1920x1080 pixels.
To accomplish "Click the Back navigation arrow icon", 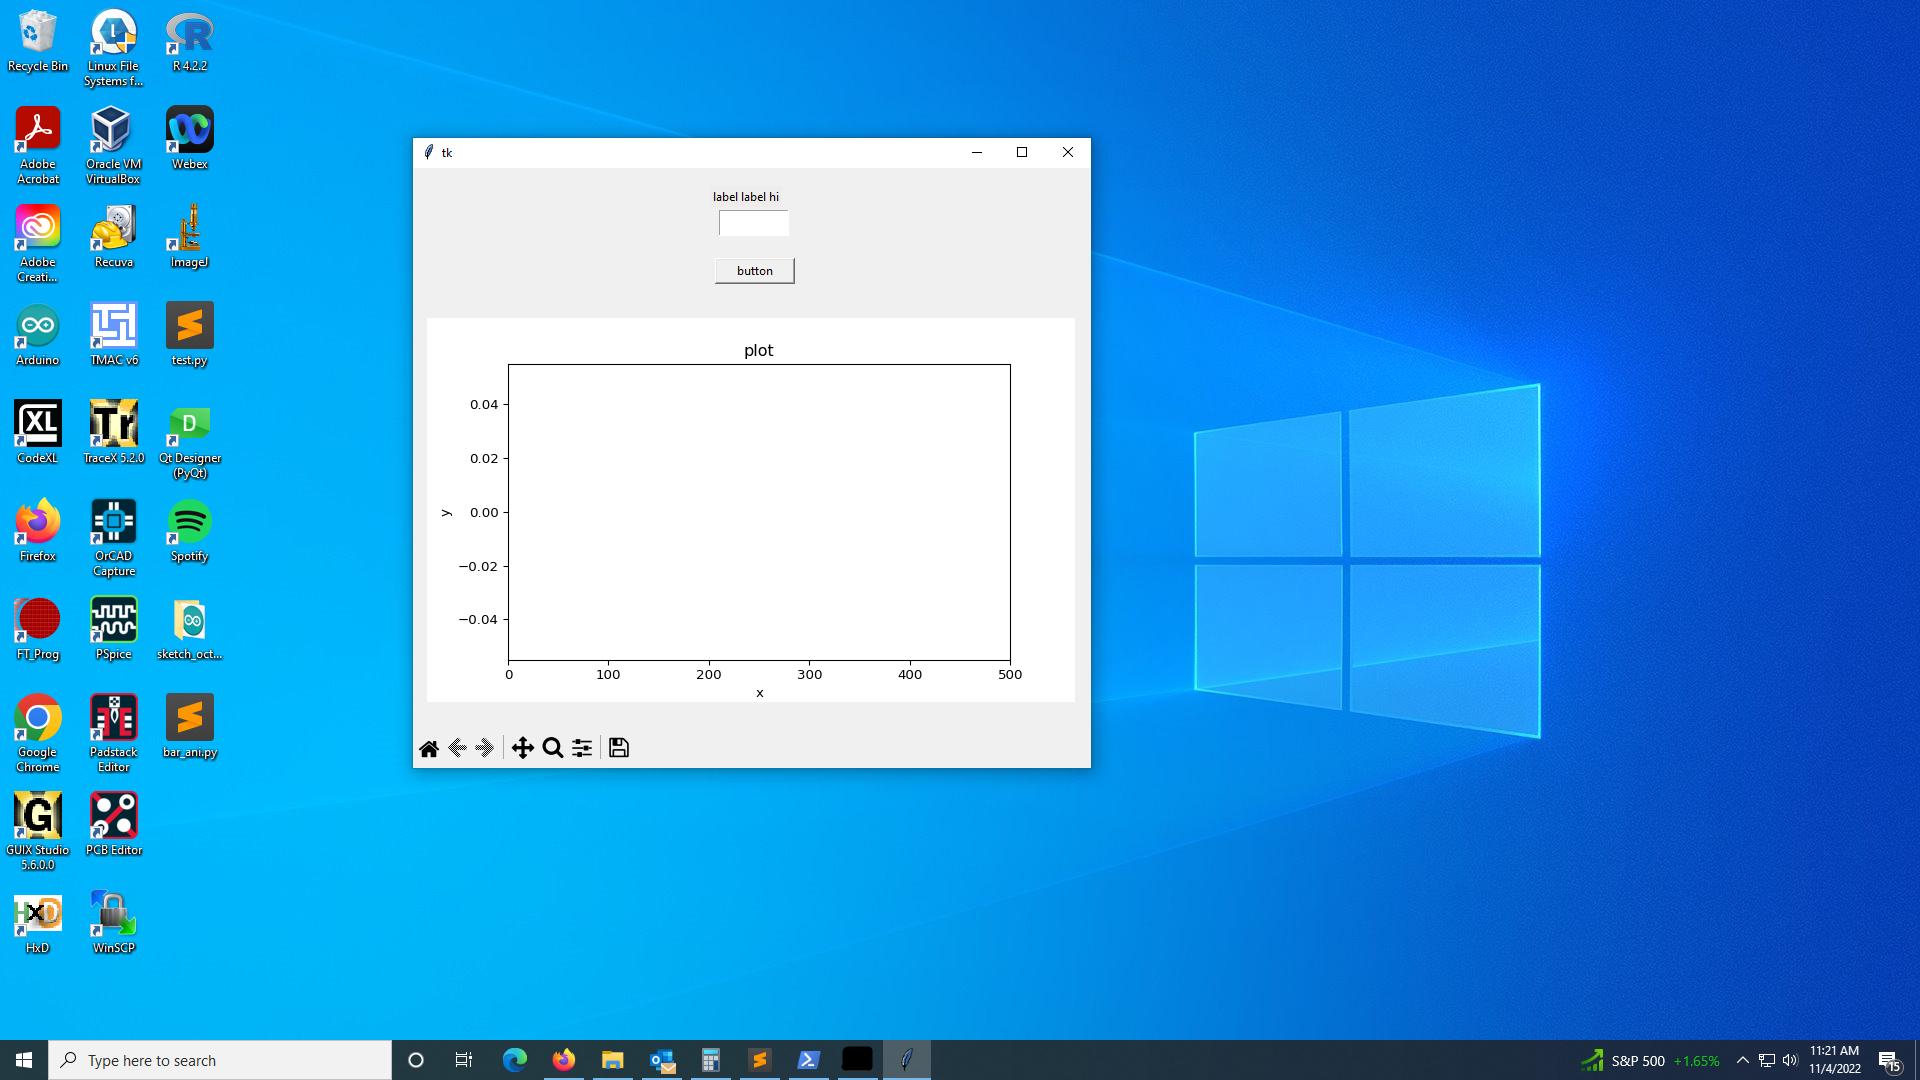I will point(456,748).
